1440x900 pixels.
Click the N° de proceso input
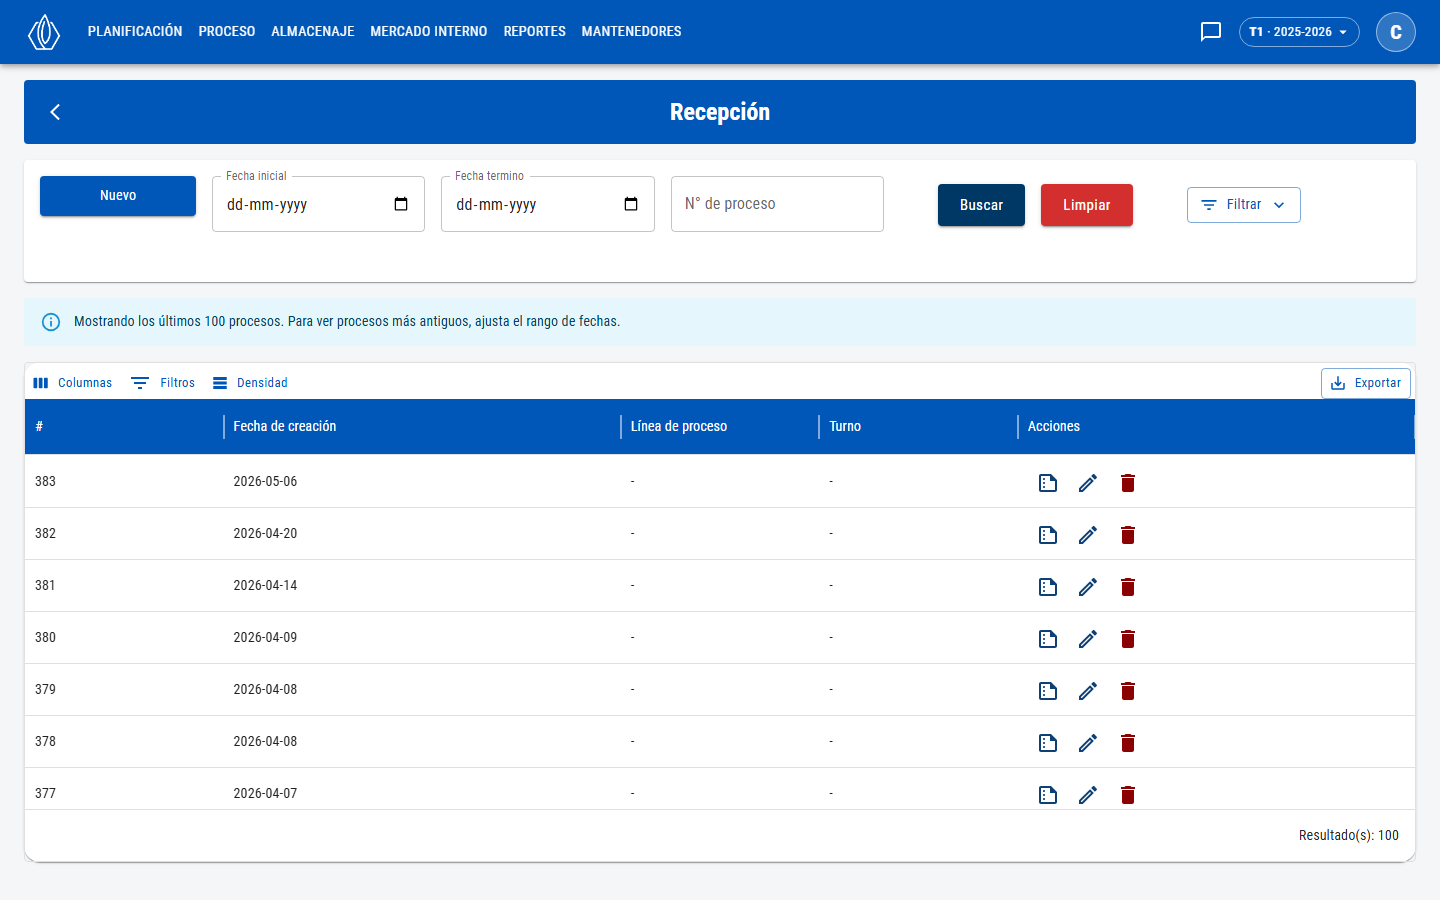click(777, 204)
